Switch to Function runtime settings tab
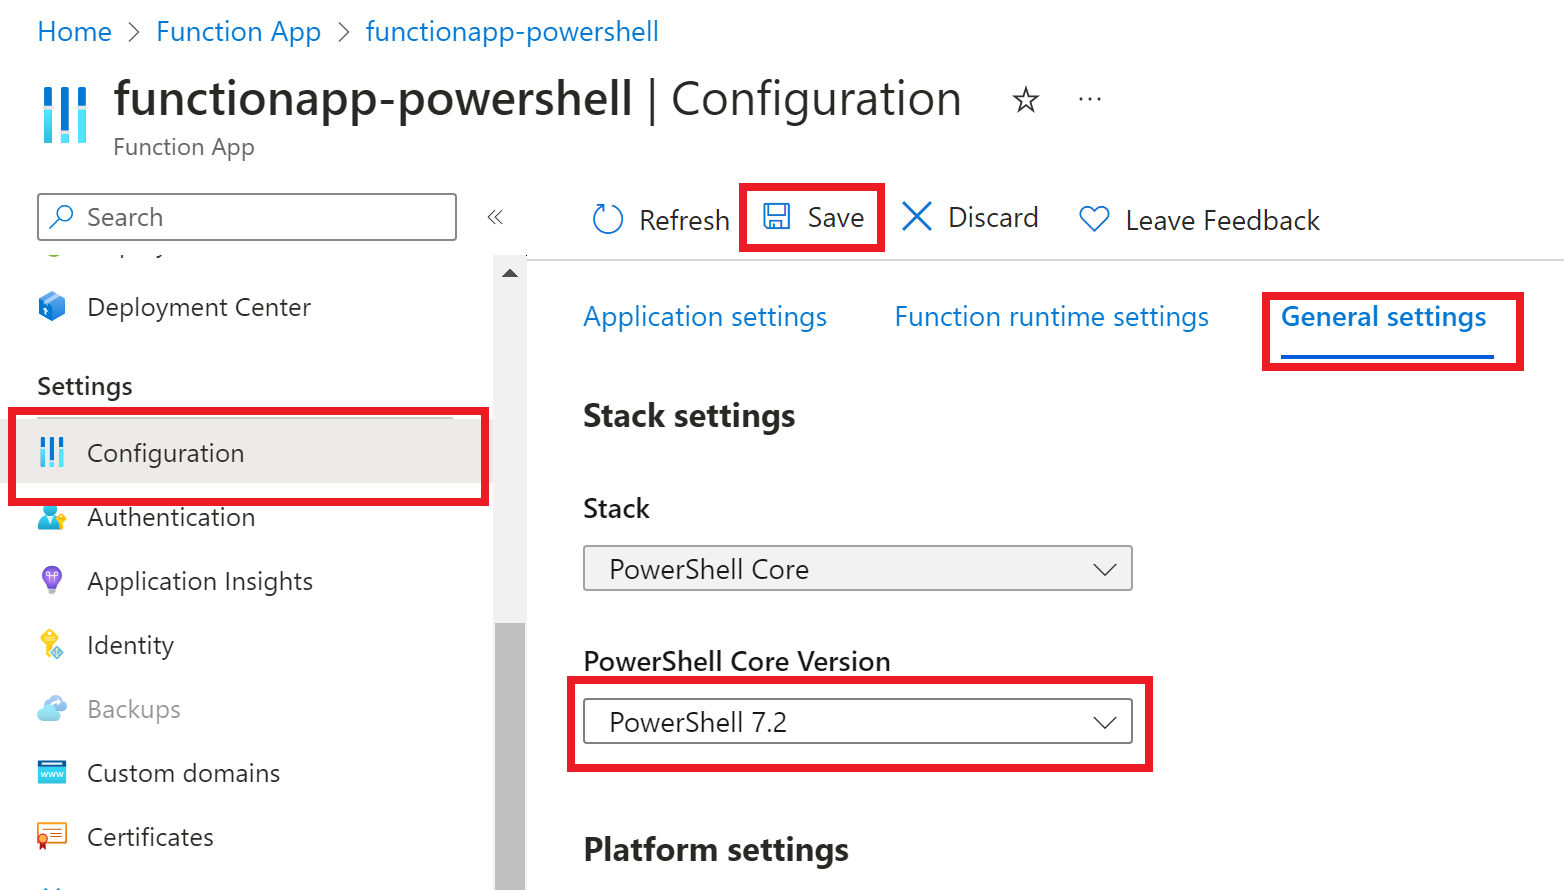The height and width of the screenshot is (890, 1564). click(x=1051, y=317)
